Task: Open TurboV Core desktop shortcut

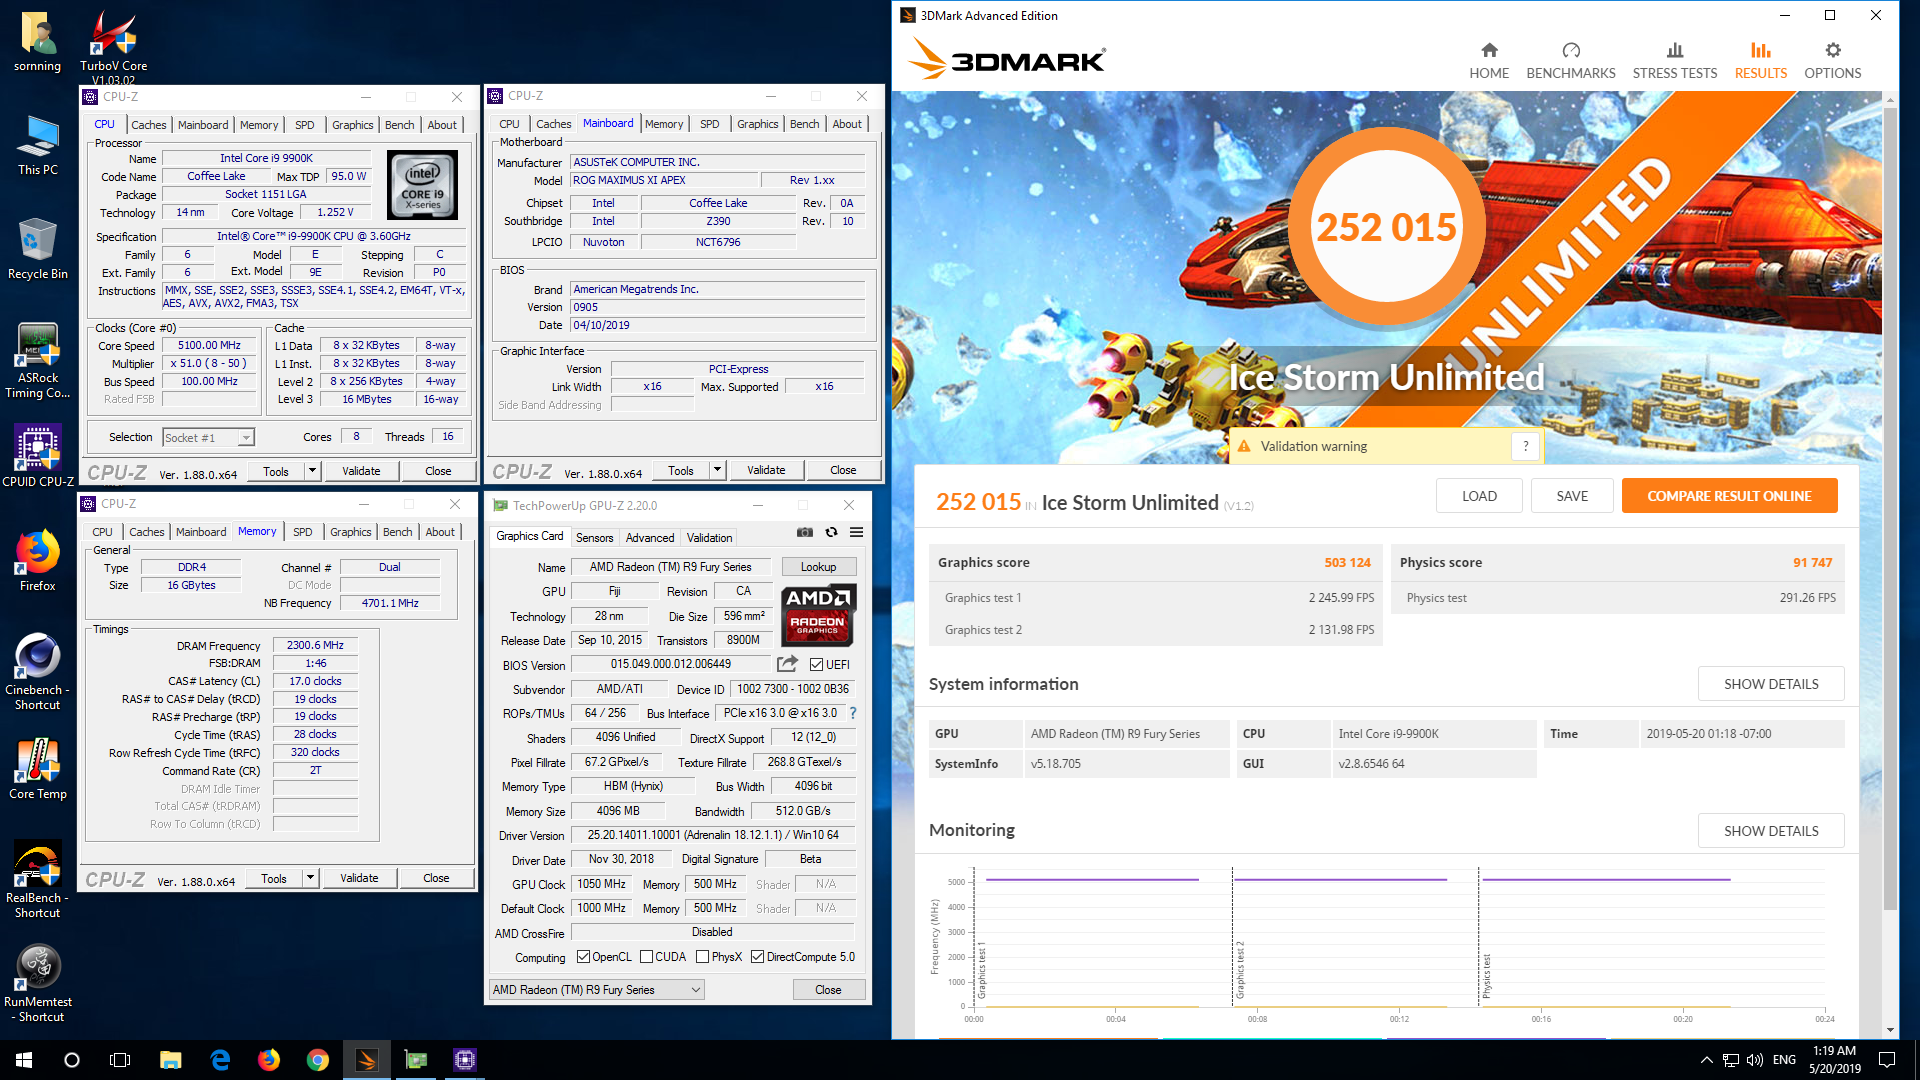Action: (113, 45)
